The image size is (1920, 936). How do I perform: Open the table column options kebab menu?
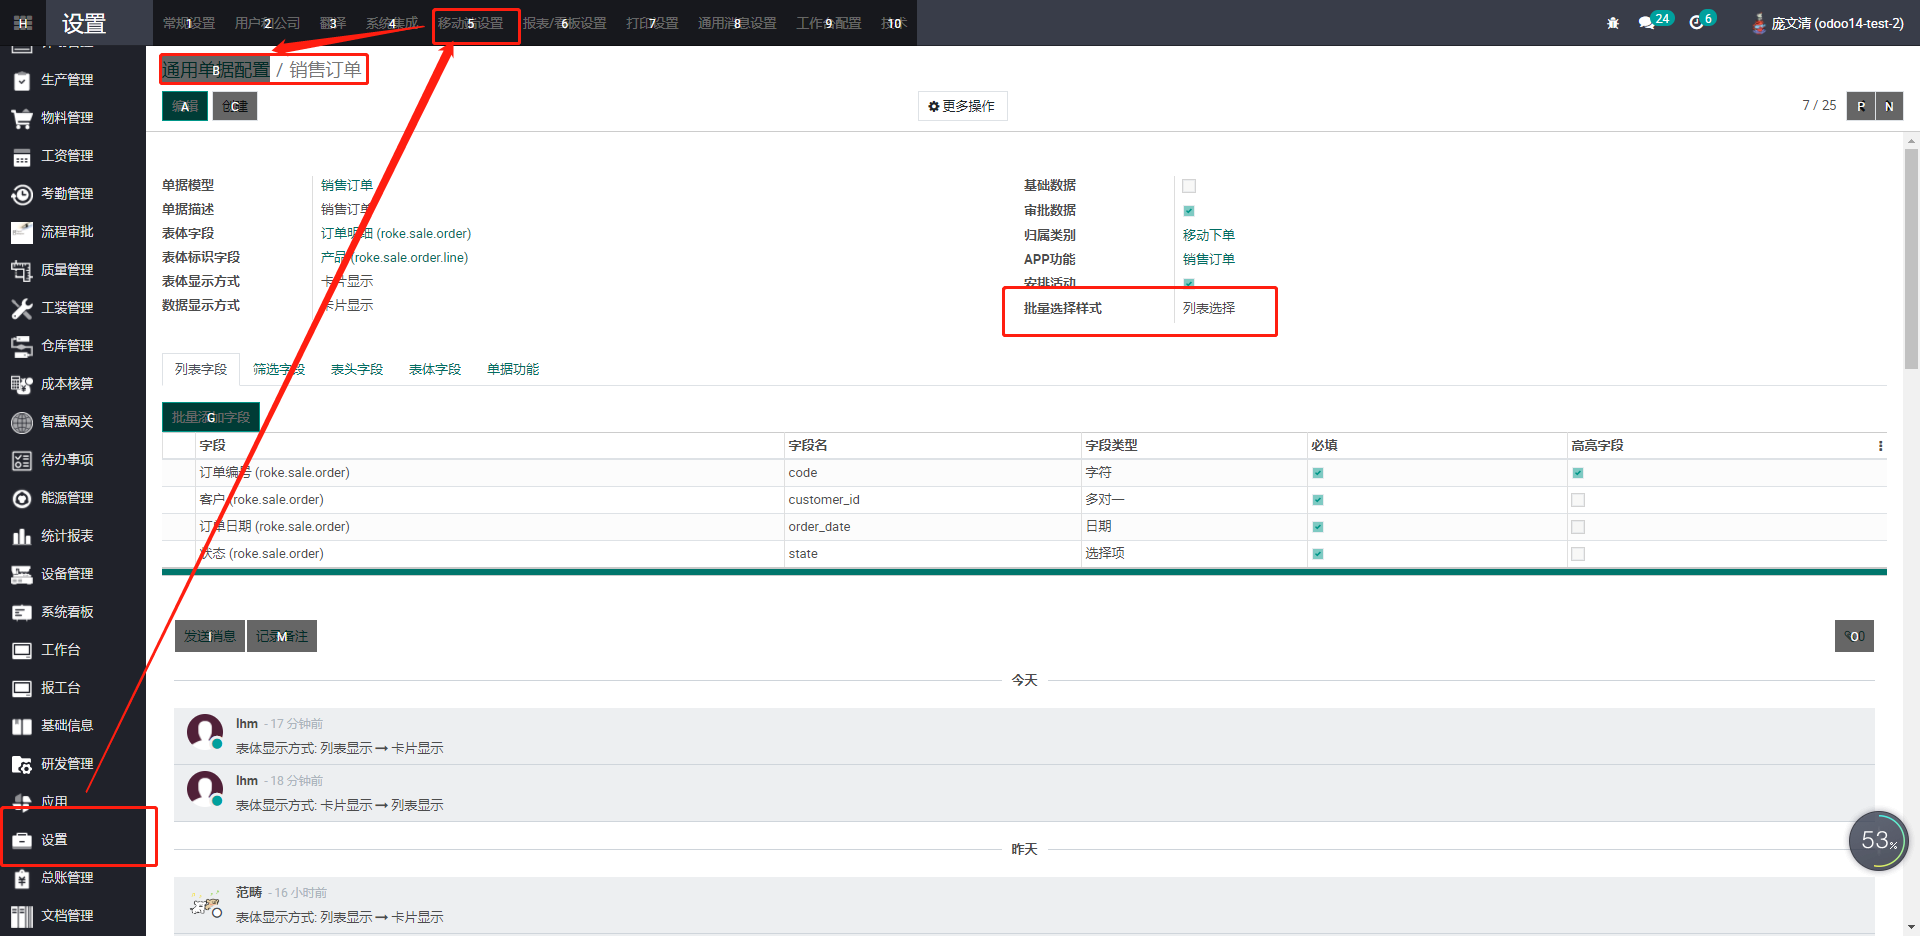(1880, 446)
